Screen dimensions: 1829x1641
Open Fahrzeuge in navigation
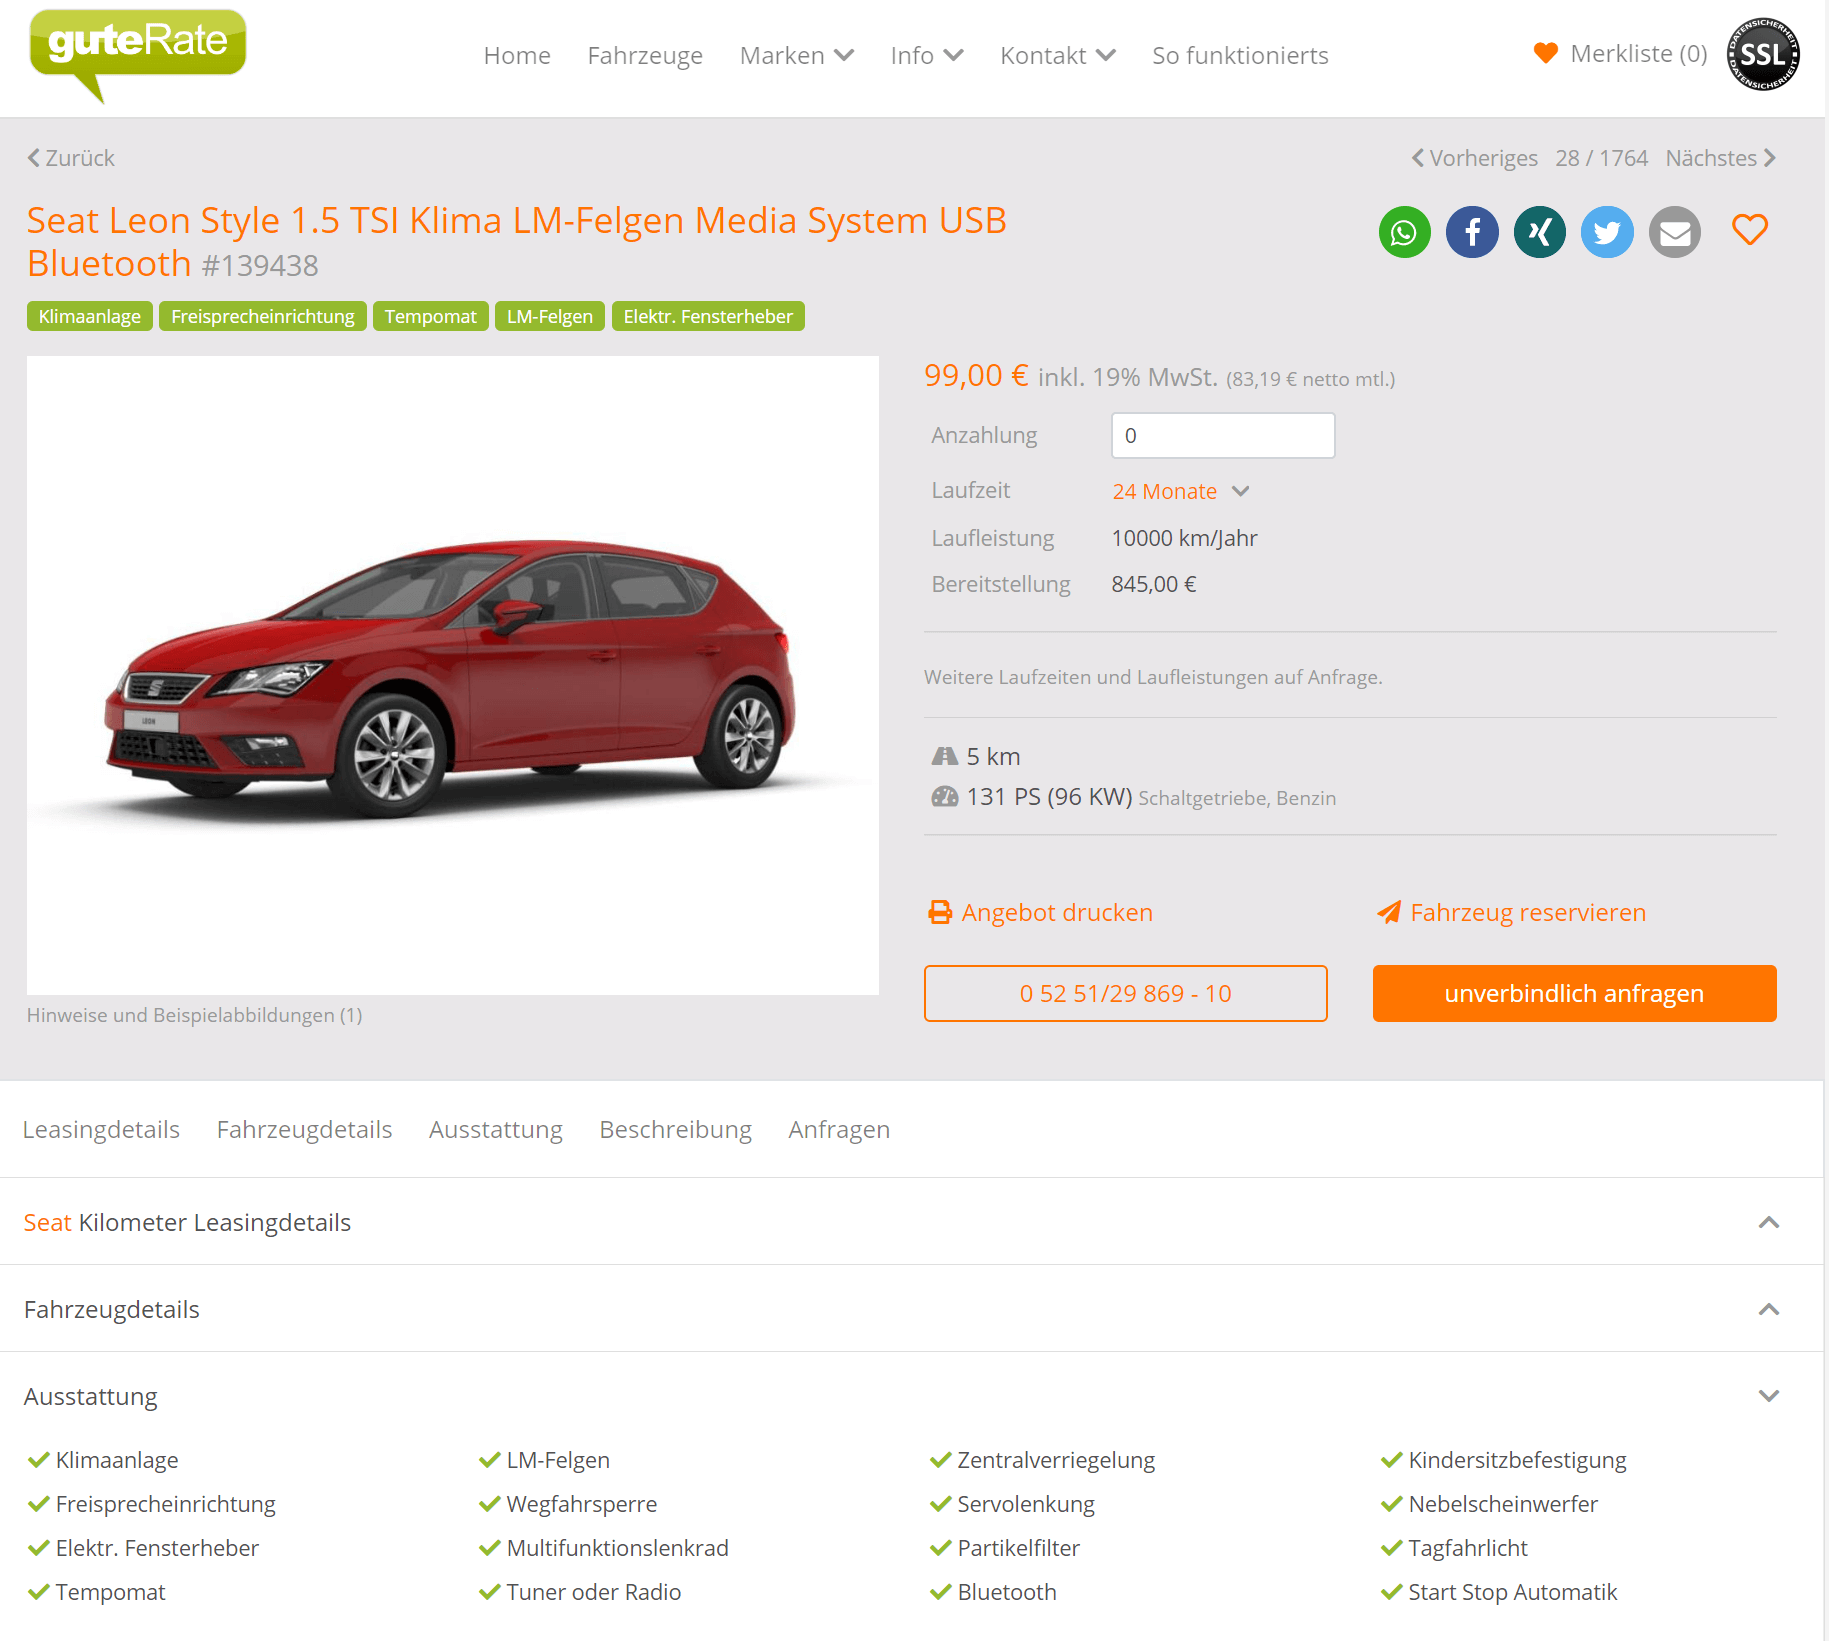pos(645,55)
